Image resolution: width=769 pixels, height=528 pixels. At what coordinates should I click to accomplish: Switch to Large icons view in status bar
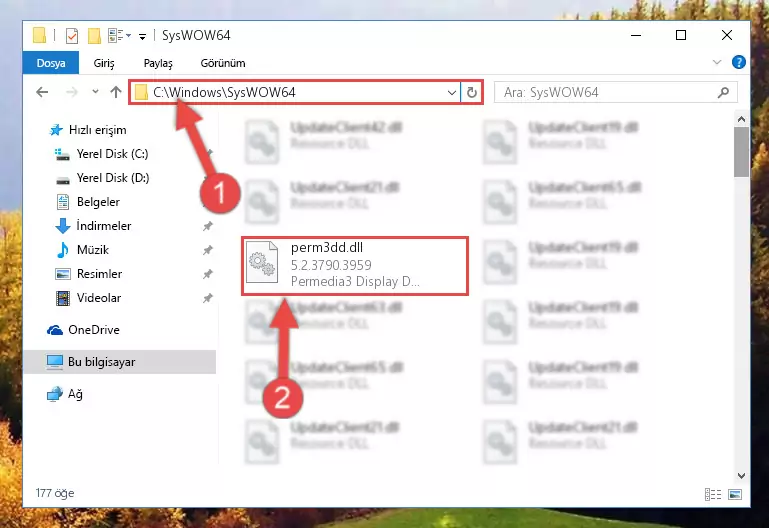point(735,494)
